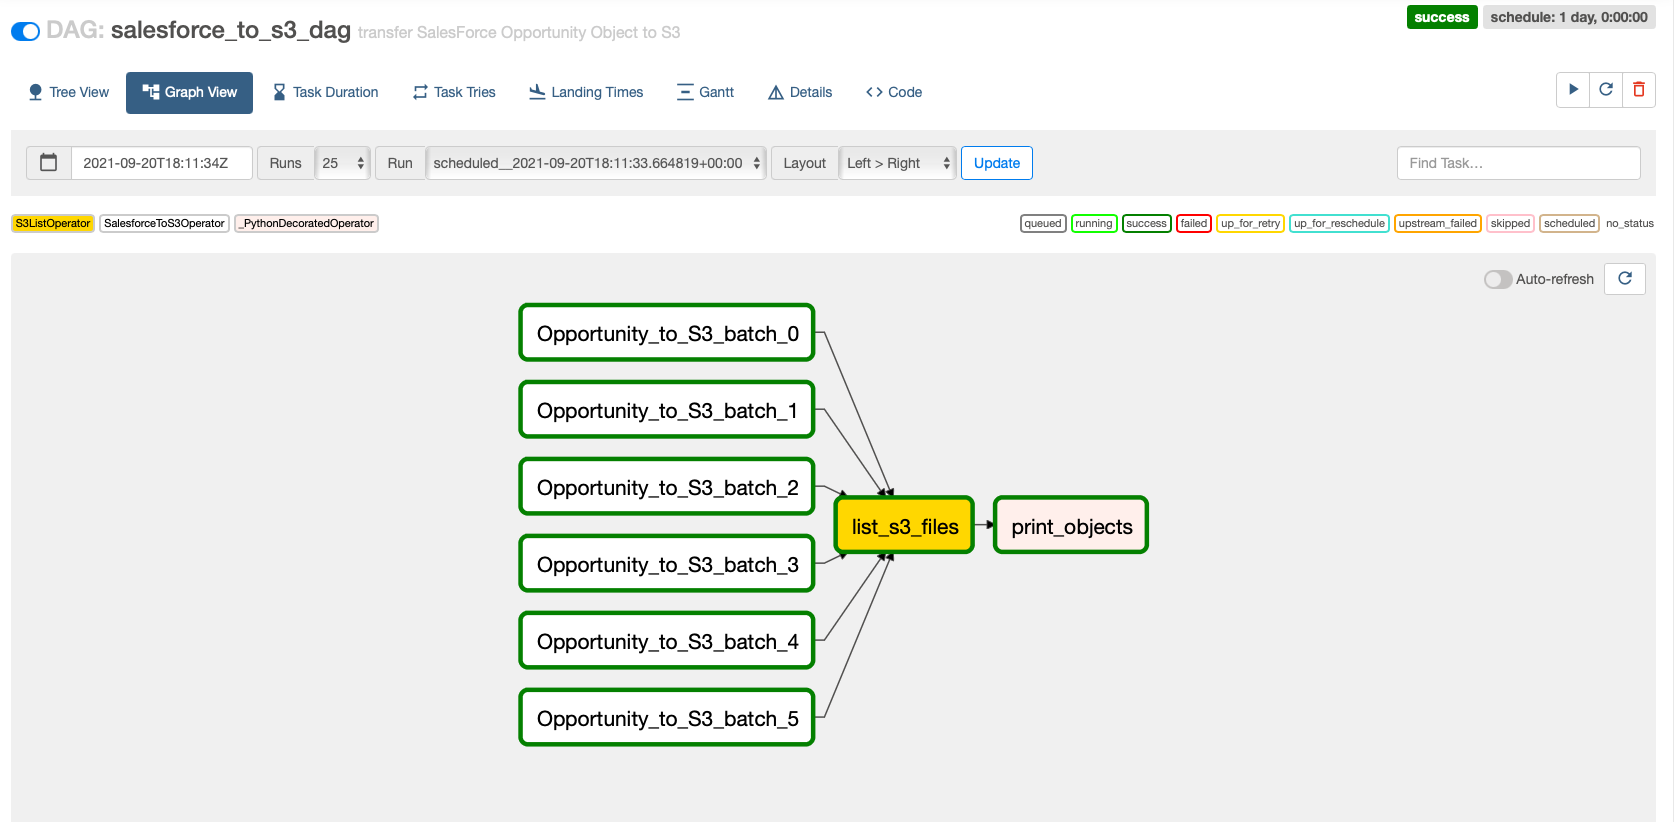The image size is (1674, 822).
Task: Toggle the DAG pause/unpause switch
Action: point(25,31)
